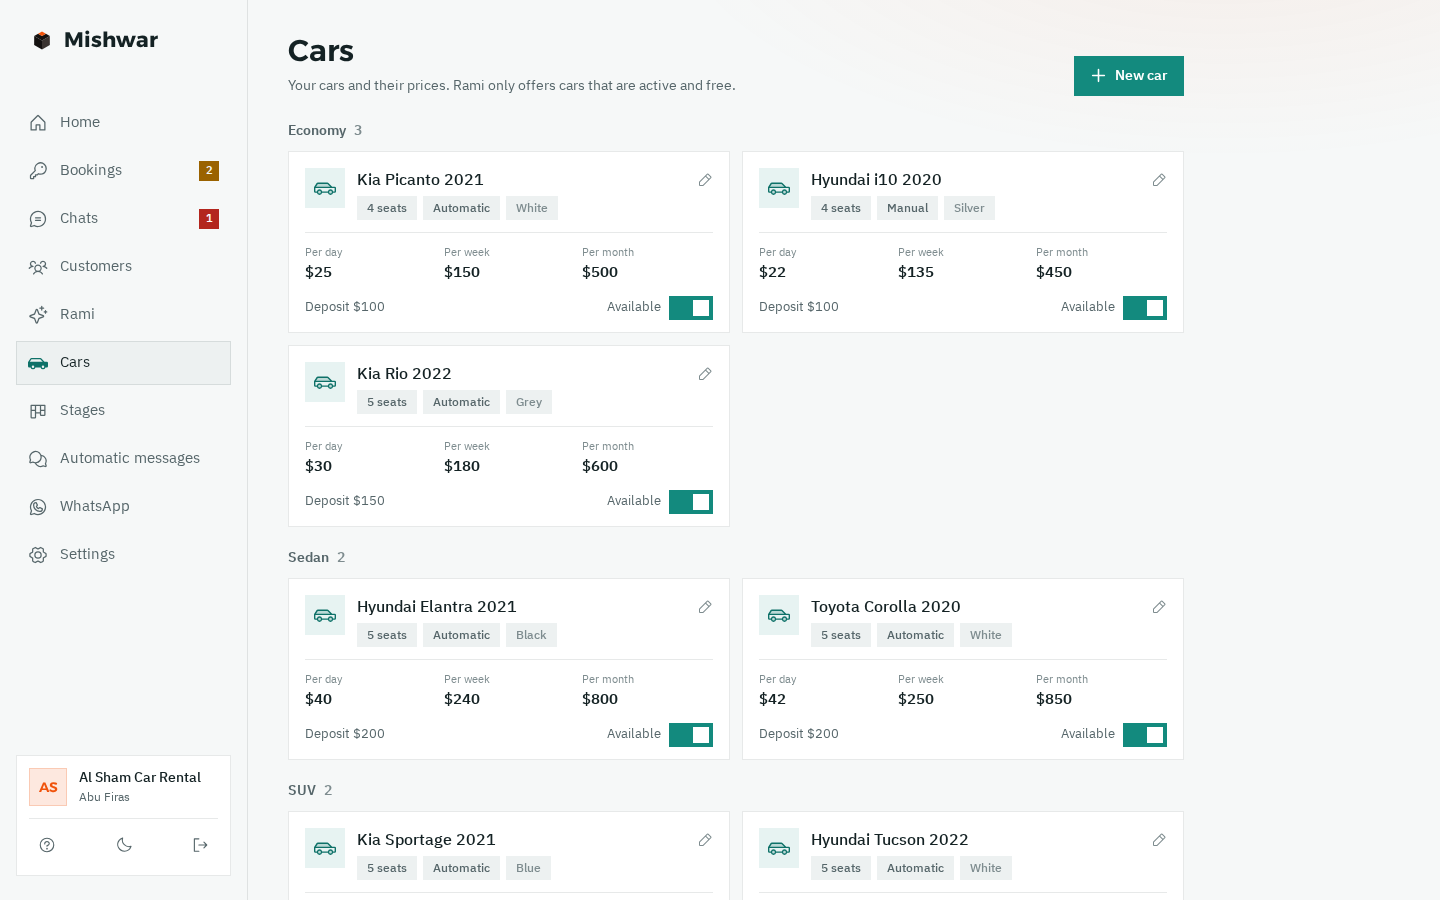Image resolution: width=1440 pixels, height=900 pixels.
Task: Click the SUV category heading
Action: point(302,791)
